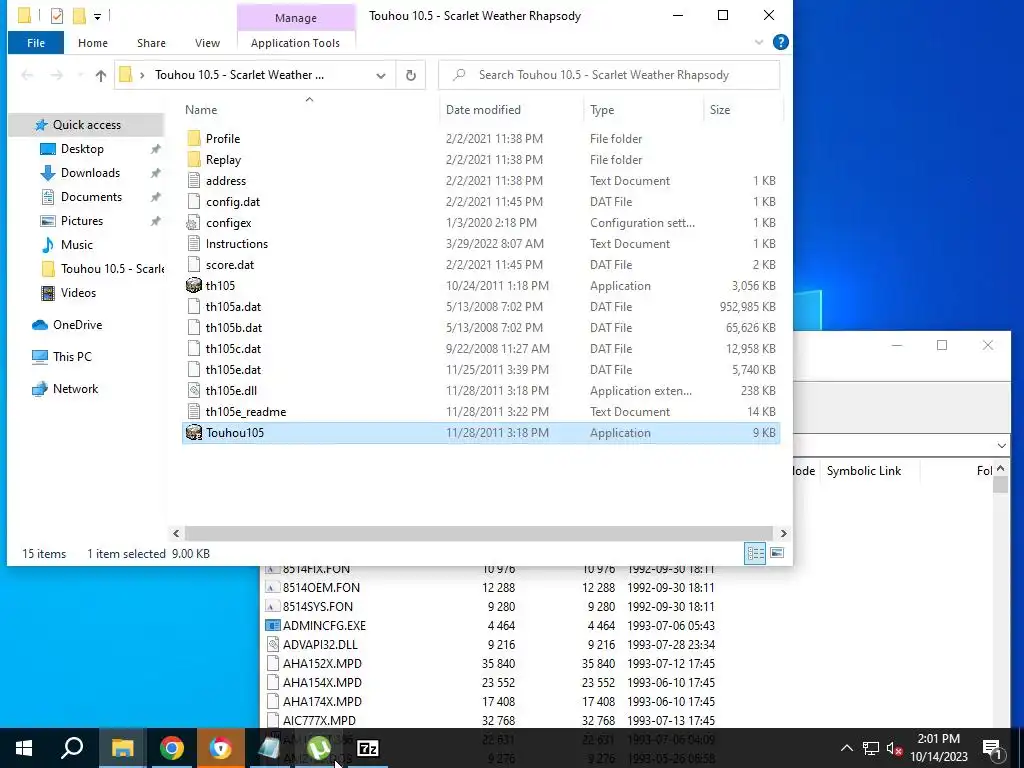Select the score.dat file
The image size is (1024, 768).
(x=230, y=264)
